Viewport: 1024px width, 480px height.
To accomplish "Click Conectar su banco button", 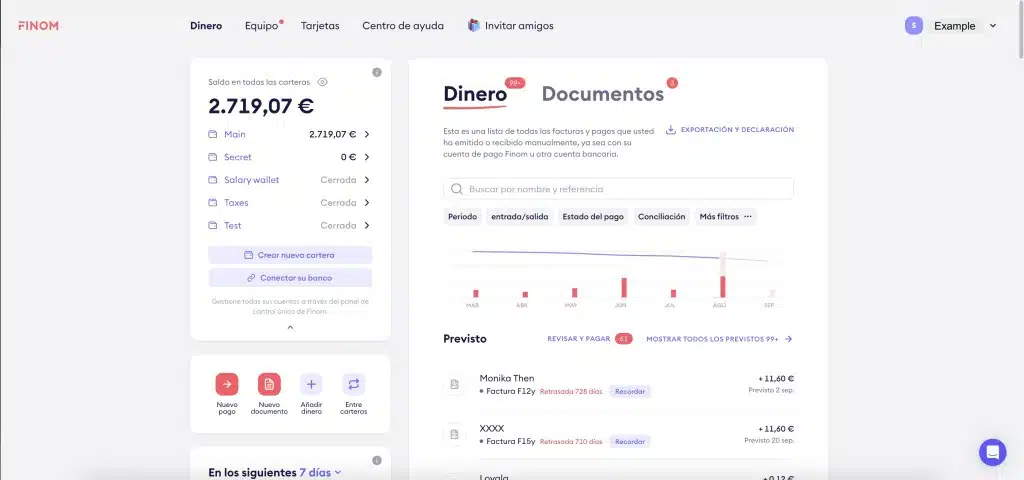I will pyautogui.click(x=290, y=278).
